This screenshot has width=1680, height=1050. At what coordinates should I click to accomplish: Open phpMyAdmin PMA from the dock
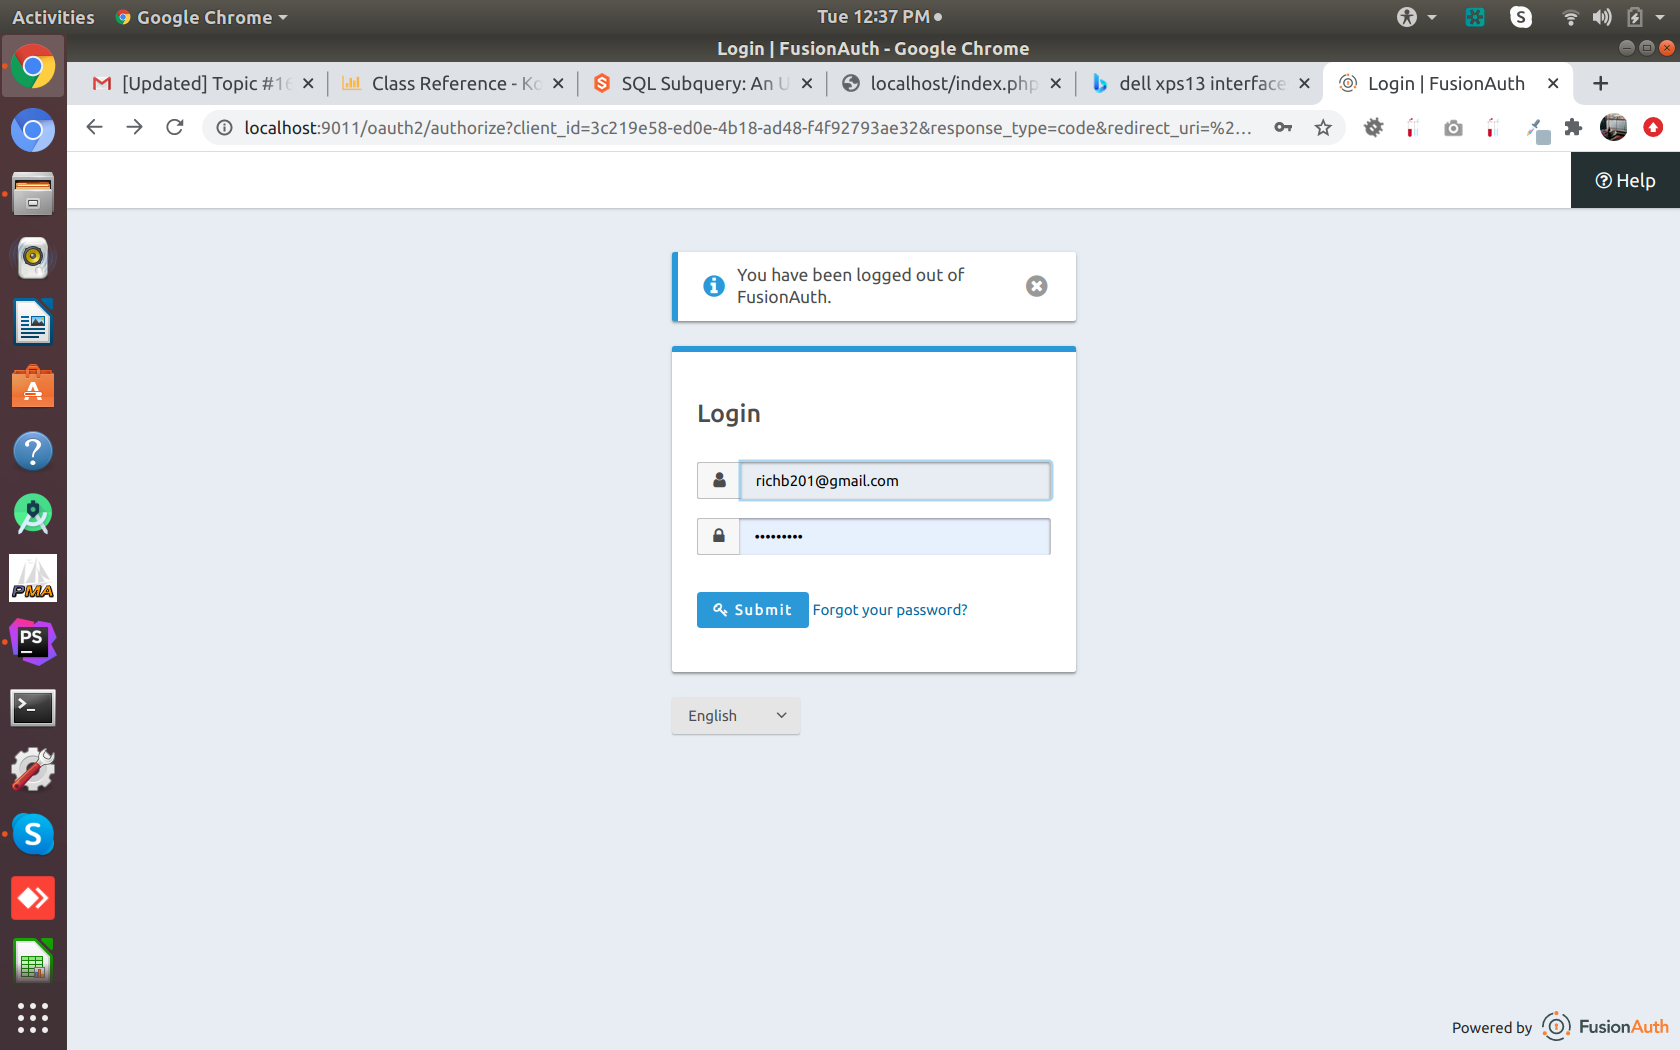click(x=33, y=578)
